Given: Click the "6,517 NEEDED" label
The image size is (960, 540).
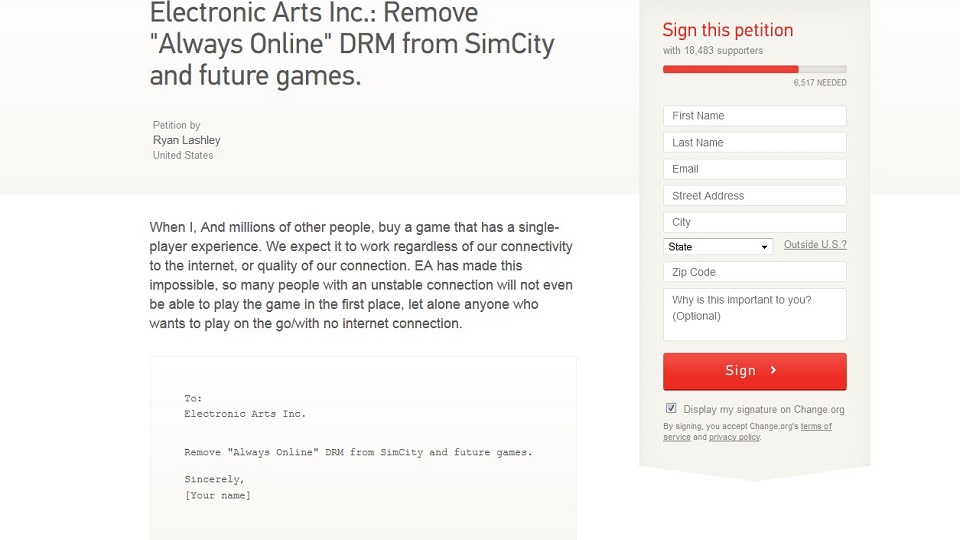Looking at the screenshot, I should pyautogui.click(x=820, y=83).
